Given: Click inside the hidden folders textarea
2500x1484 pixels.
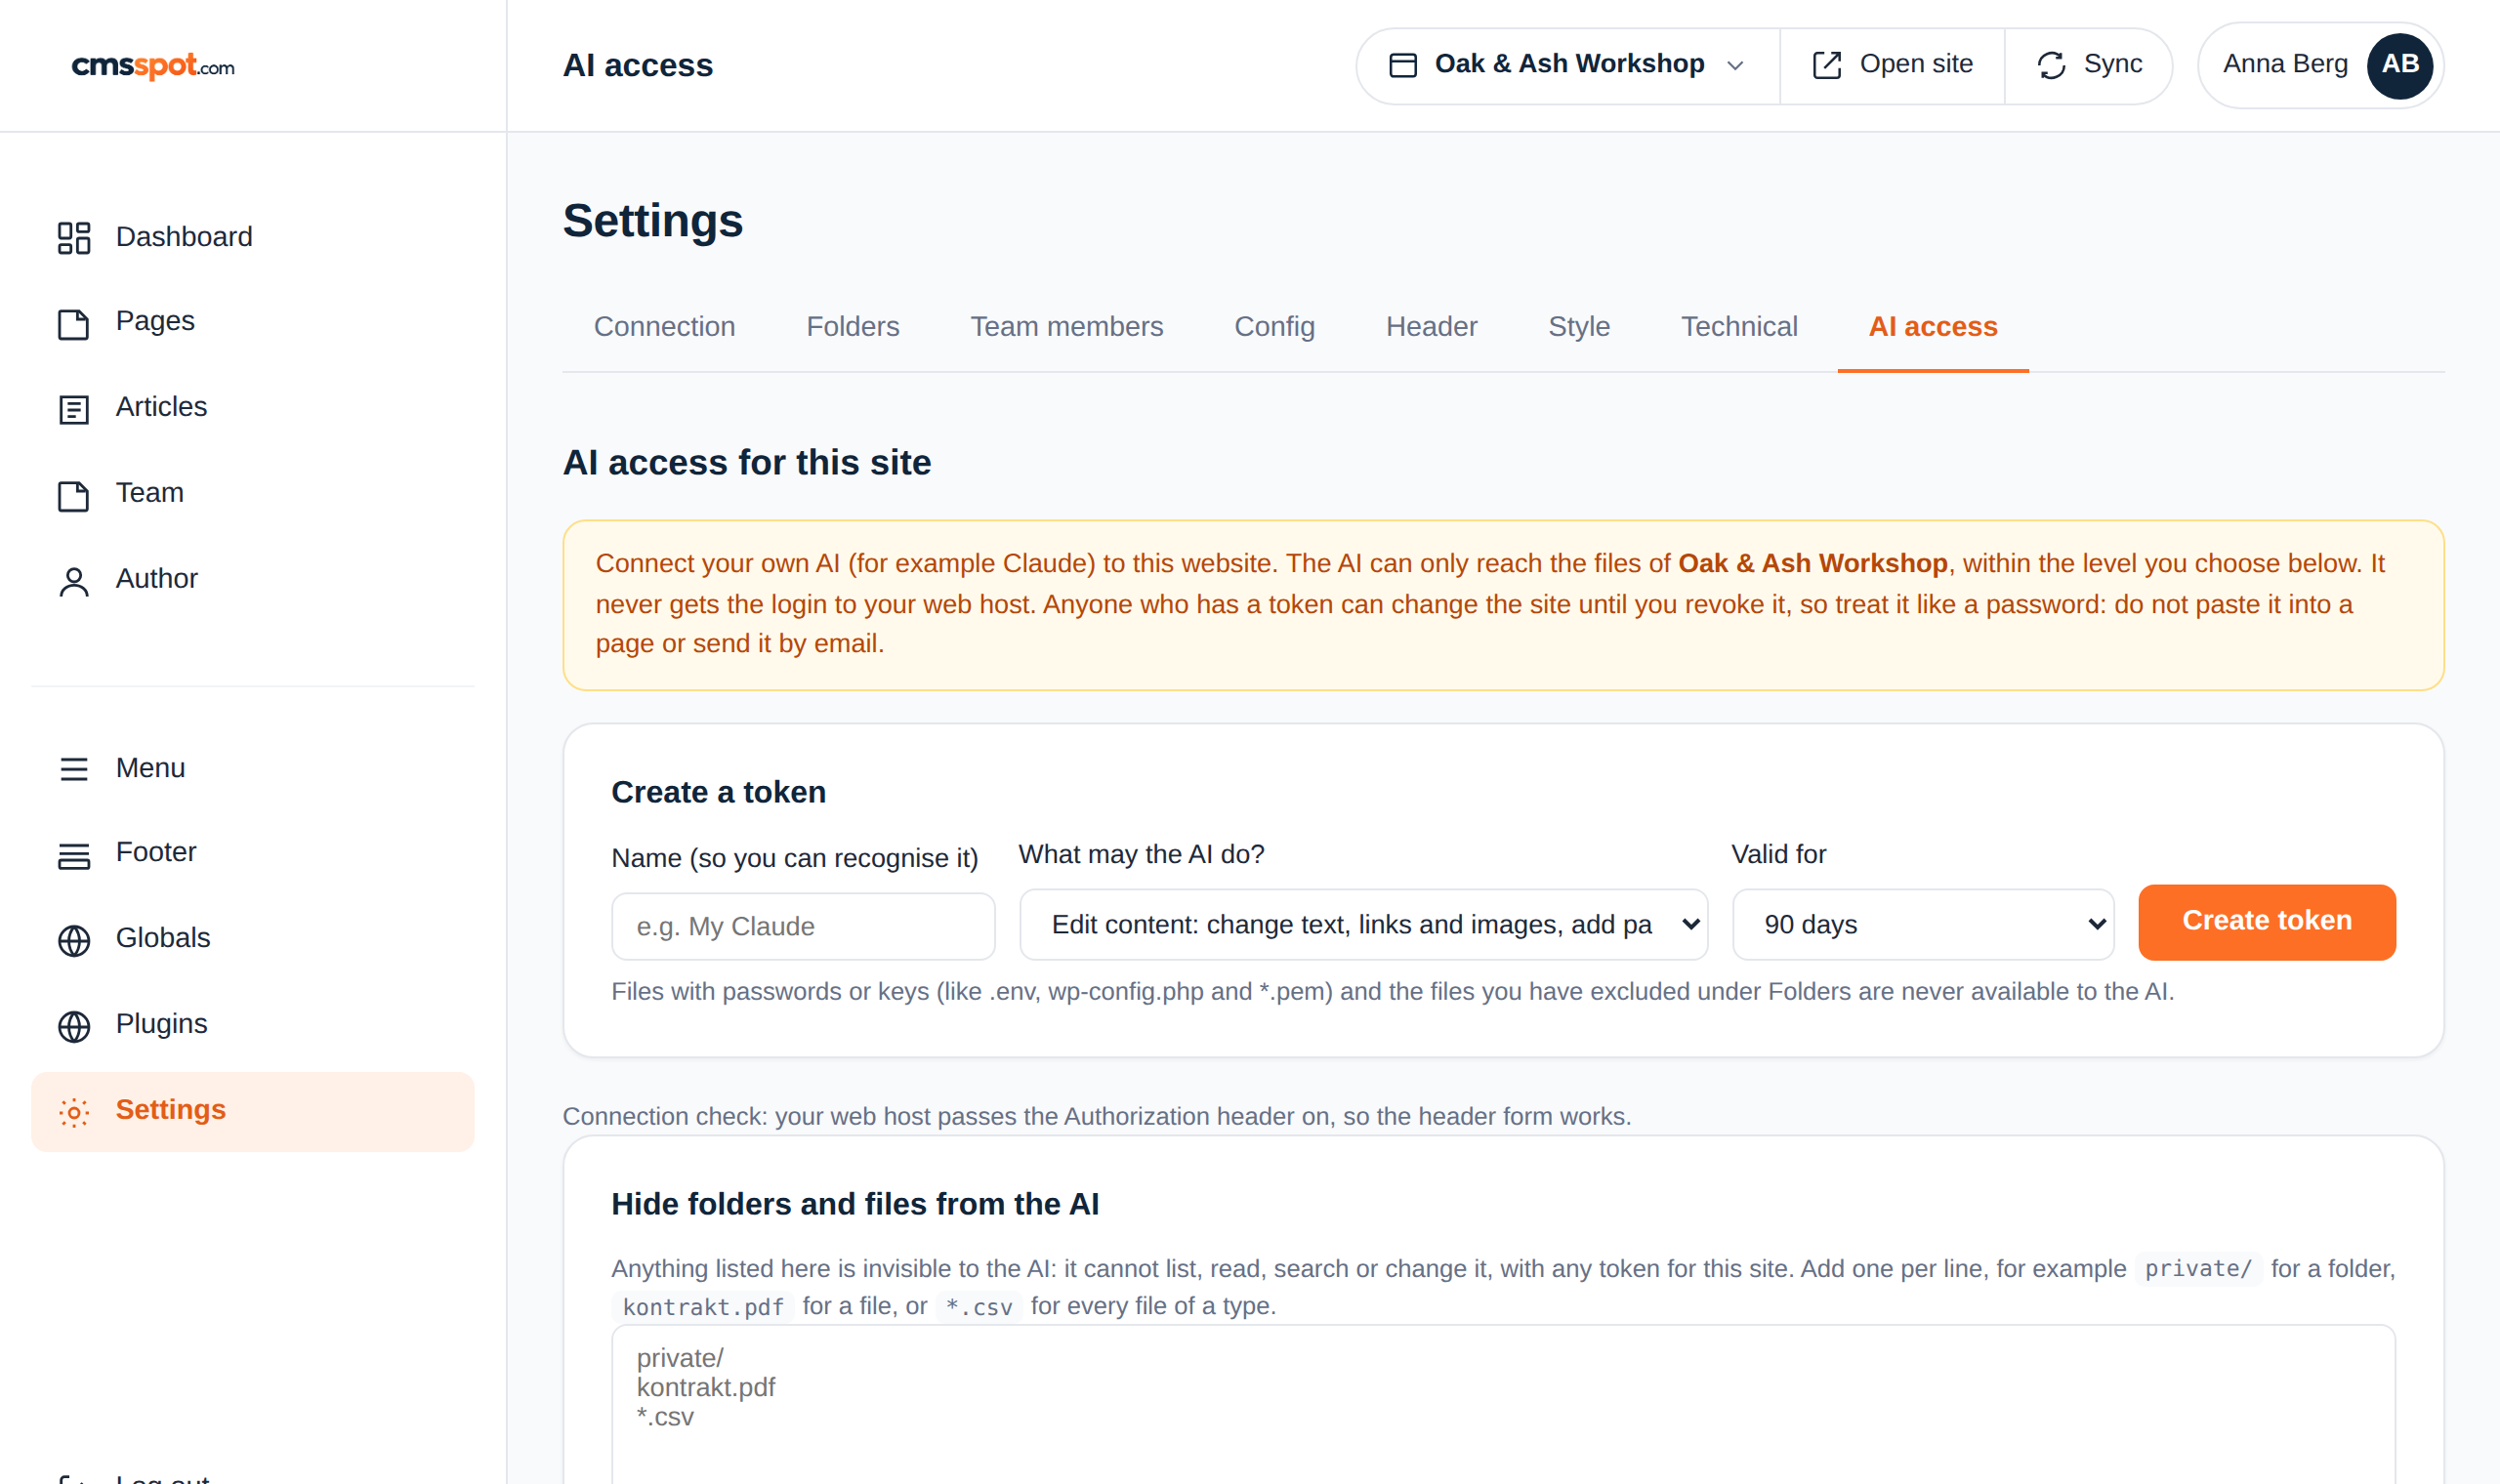Looking at the screenshot, I should tap(1502, 1404).
